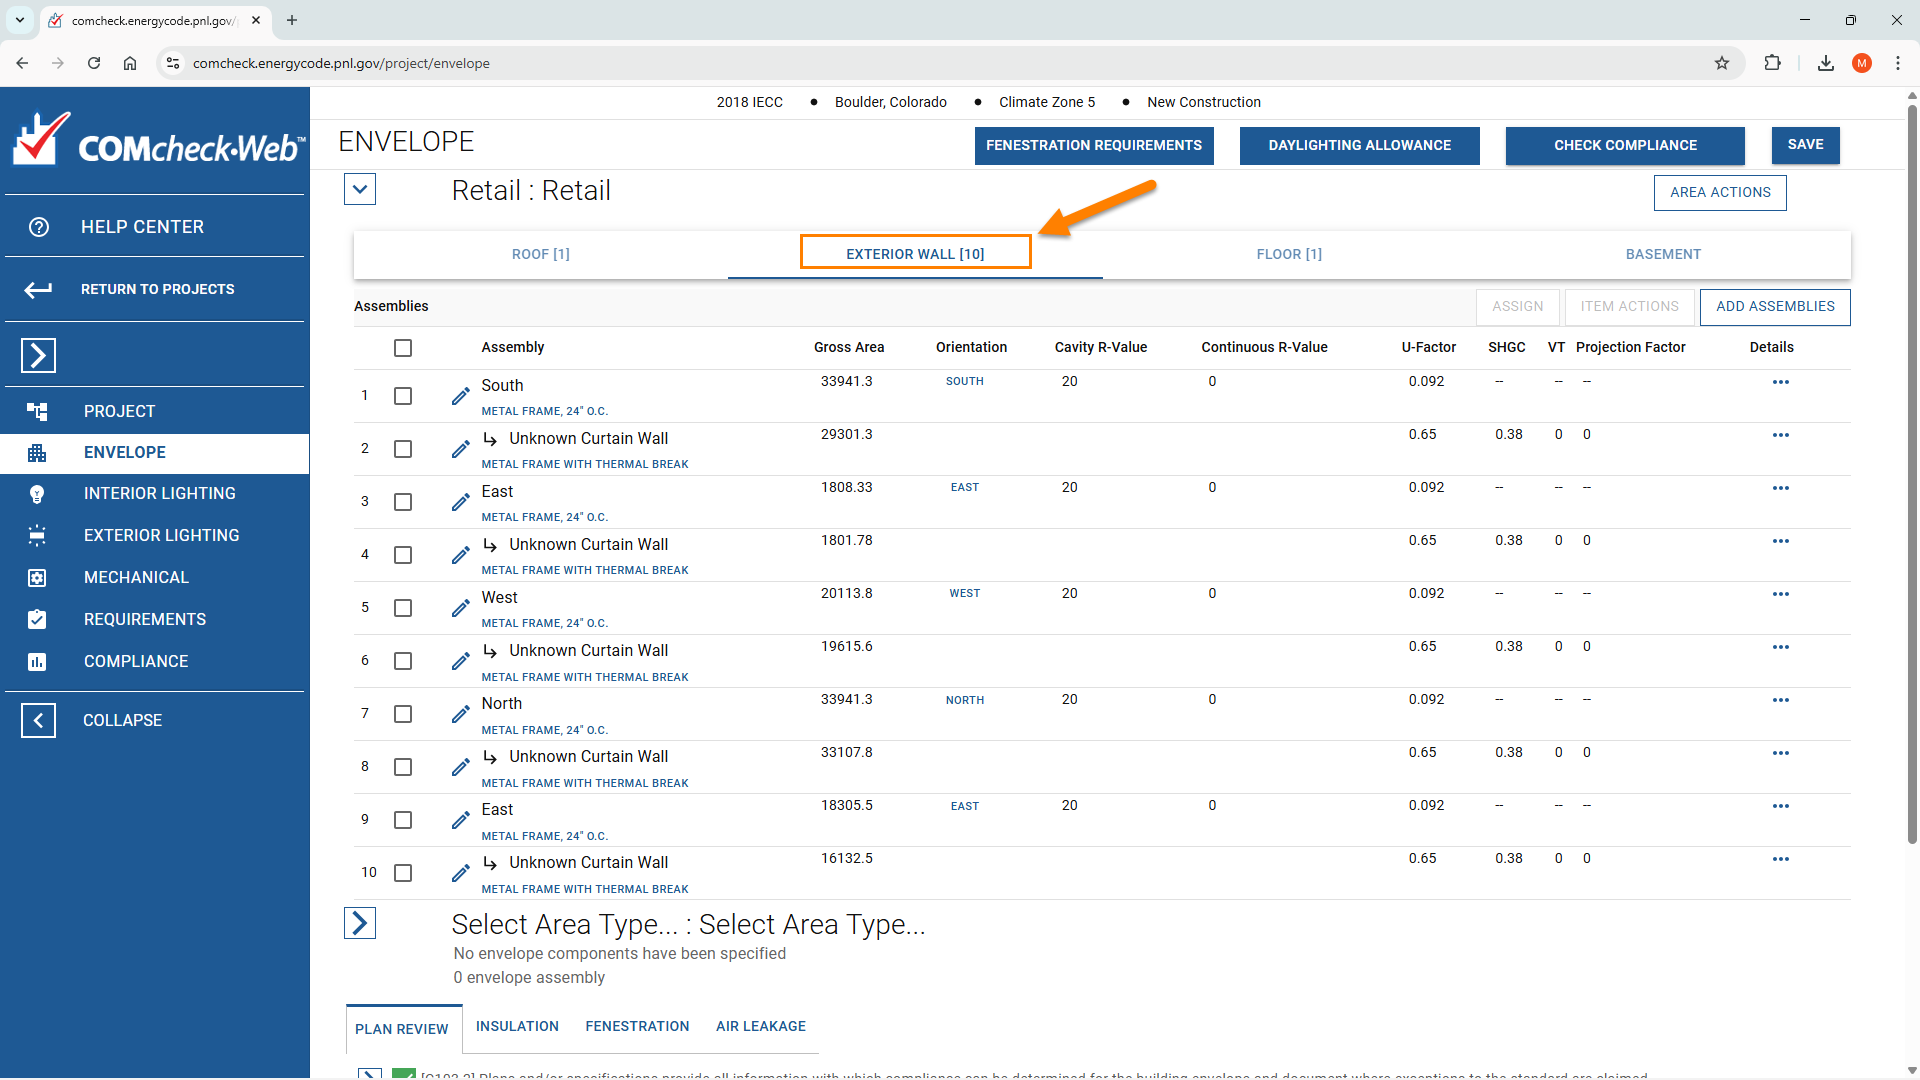Screen dimensions: 1920x1080
Task: Open the Insulation requirements tab
Action: tap(517, 1027)
